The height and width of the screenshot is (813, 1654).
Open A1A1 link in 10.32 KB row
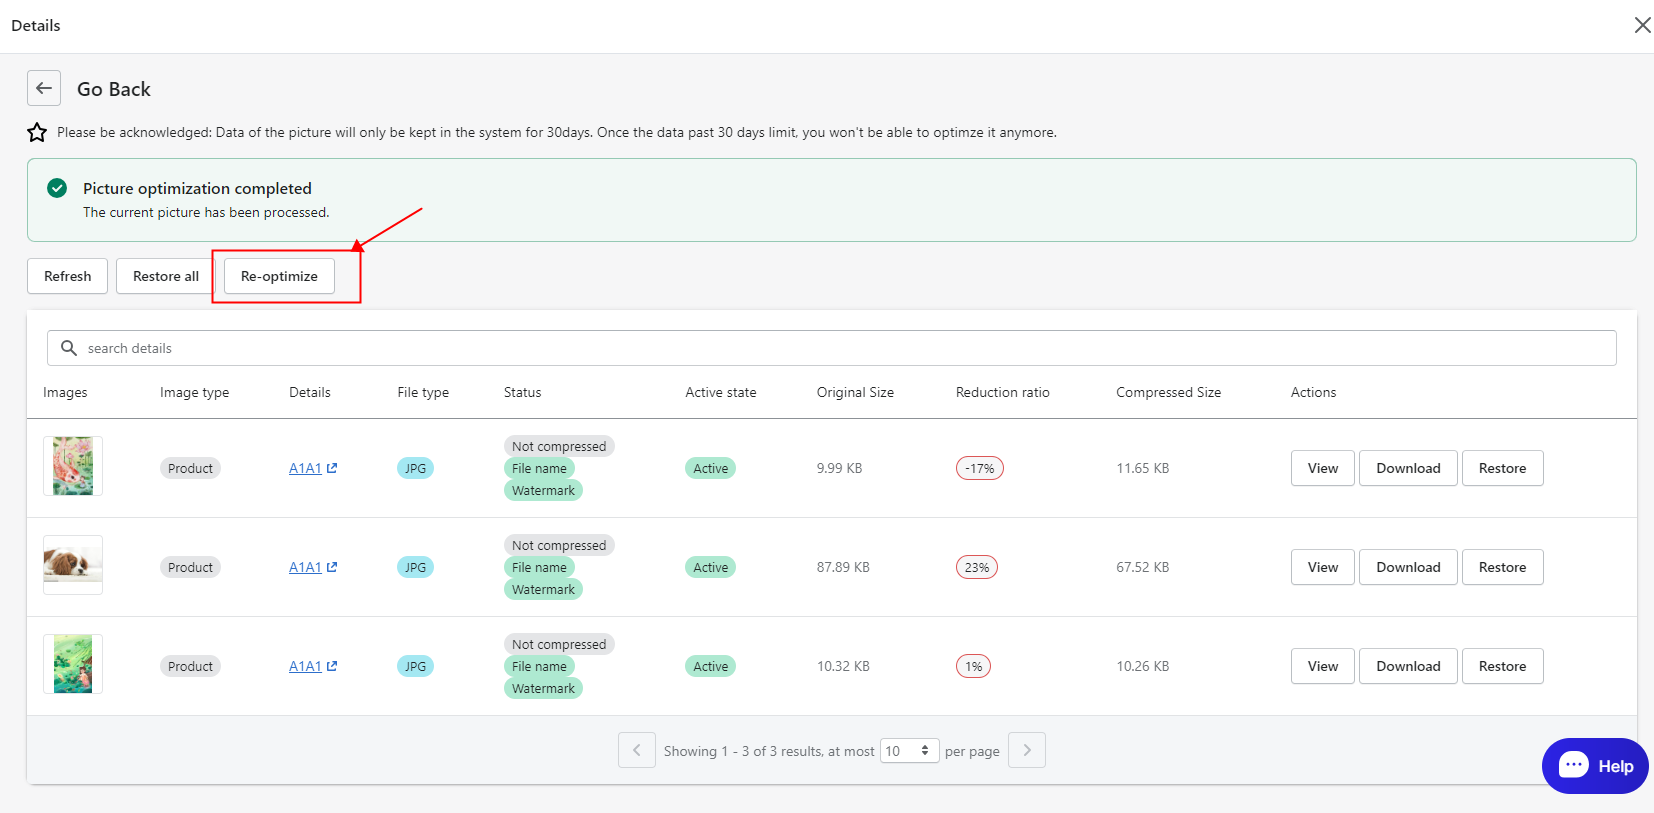305,666
